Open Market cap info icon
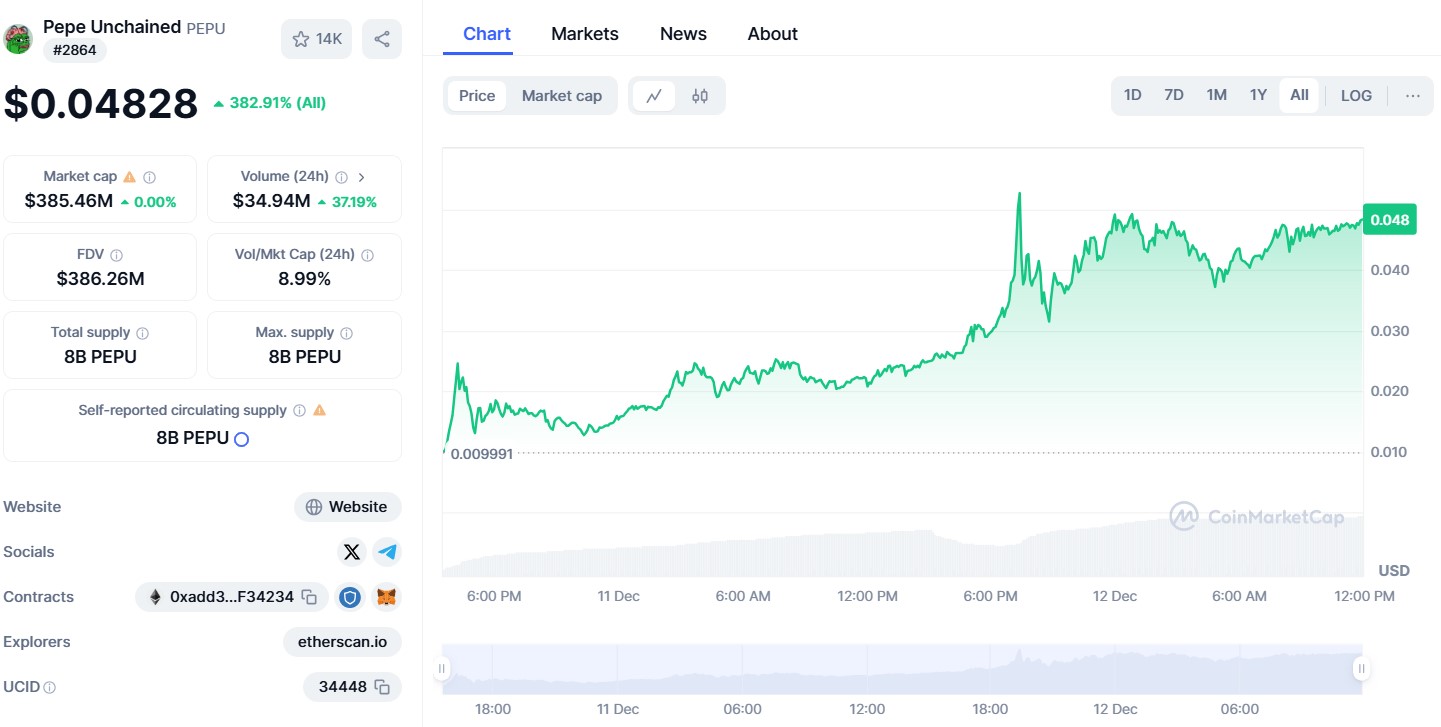 [149, 177]
